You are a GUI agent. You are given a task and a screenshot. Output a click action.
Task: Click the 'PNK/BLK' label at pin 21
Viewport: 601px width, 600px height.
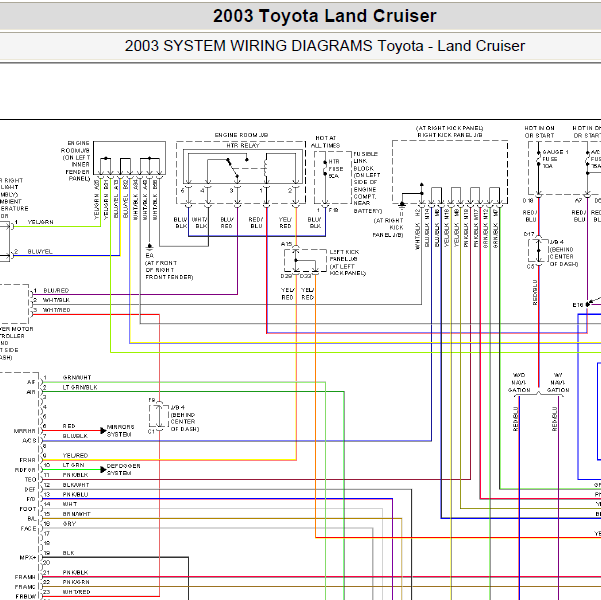coord(75,572)
